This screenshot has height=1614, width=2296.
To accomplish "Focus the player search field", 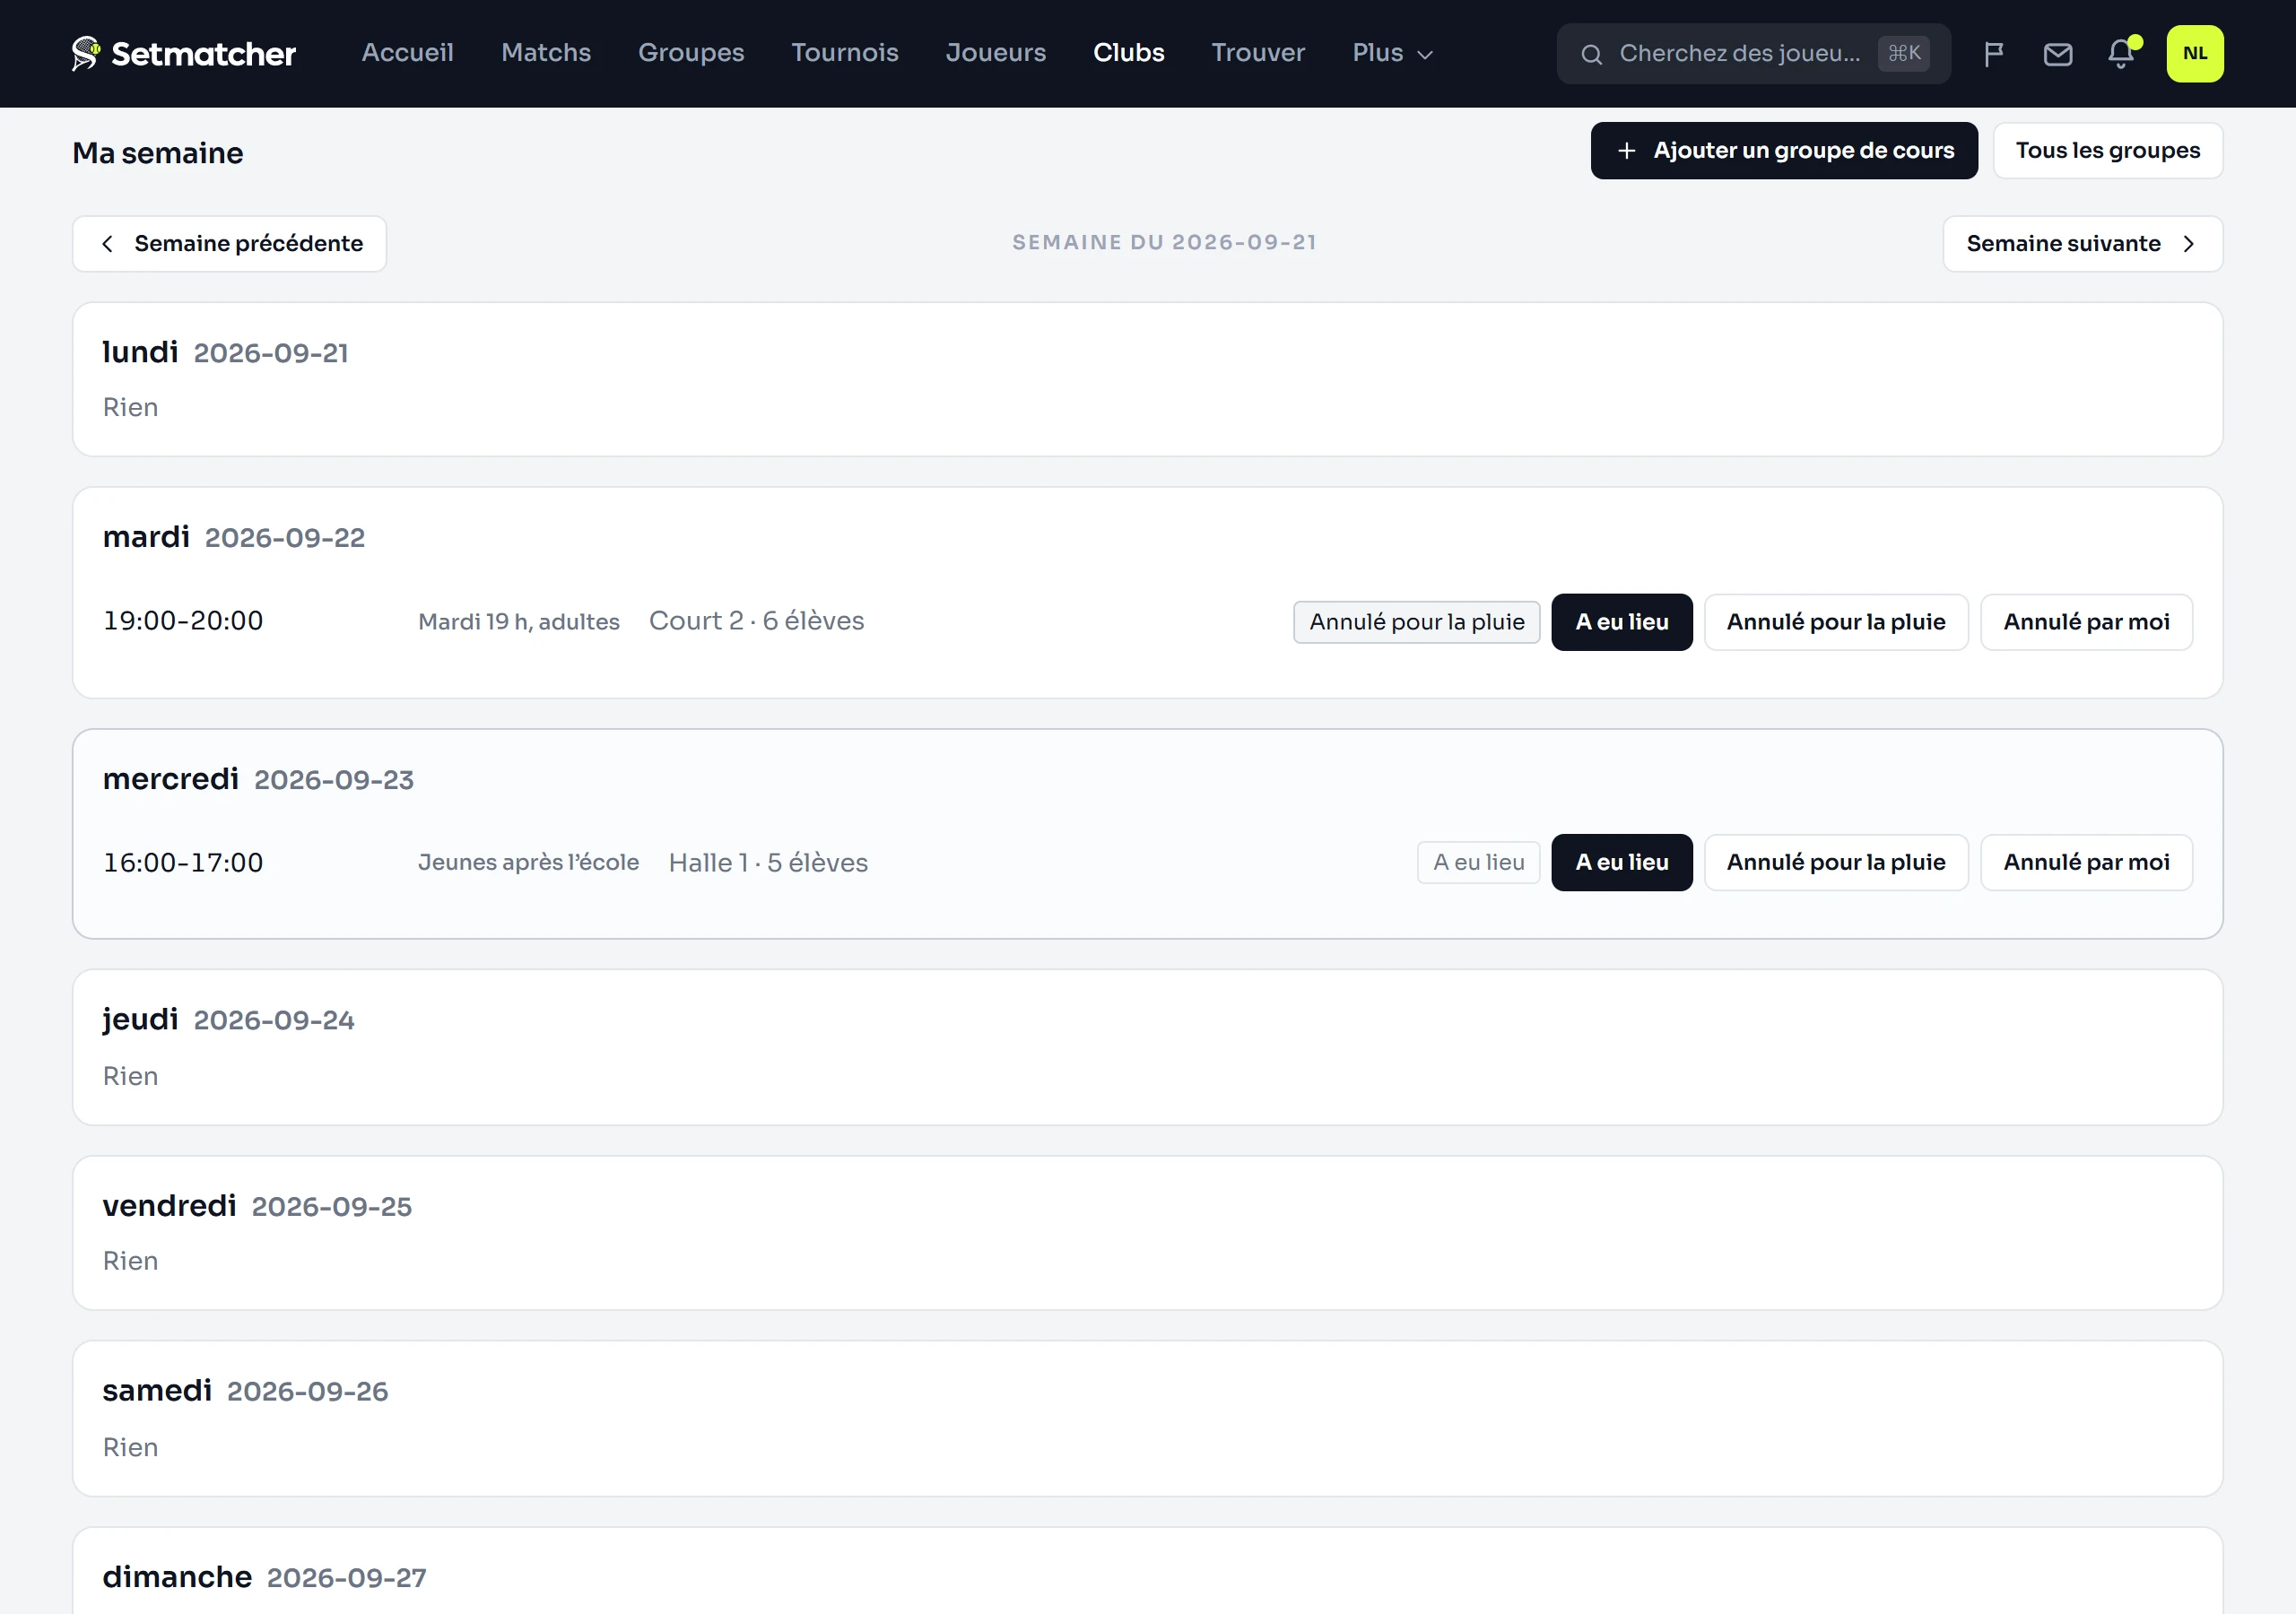I will (1753, 54).
